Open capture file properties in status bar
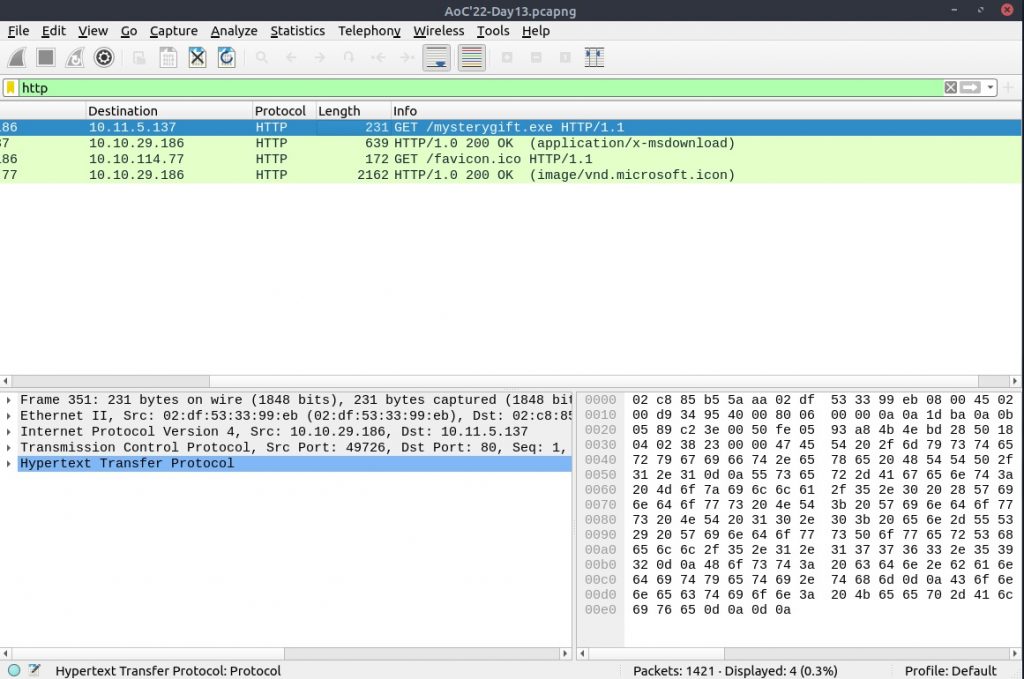1024x679 pixels. point(34,670)
